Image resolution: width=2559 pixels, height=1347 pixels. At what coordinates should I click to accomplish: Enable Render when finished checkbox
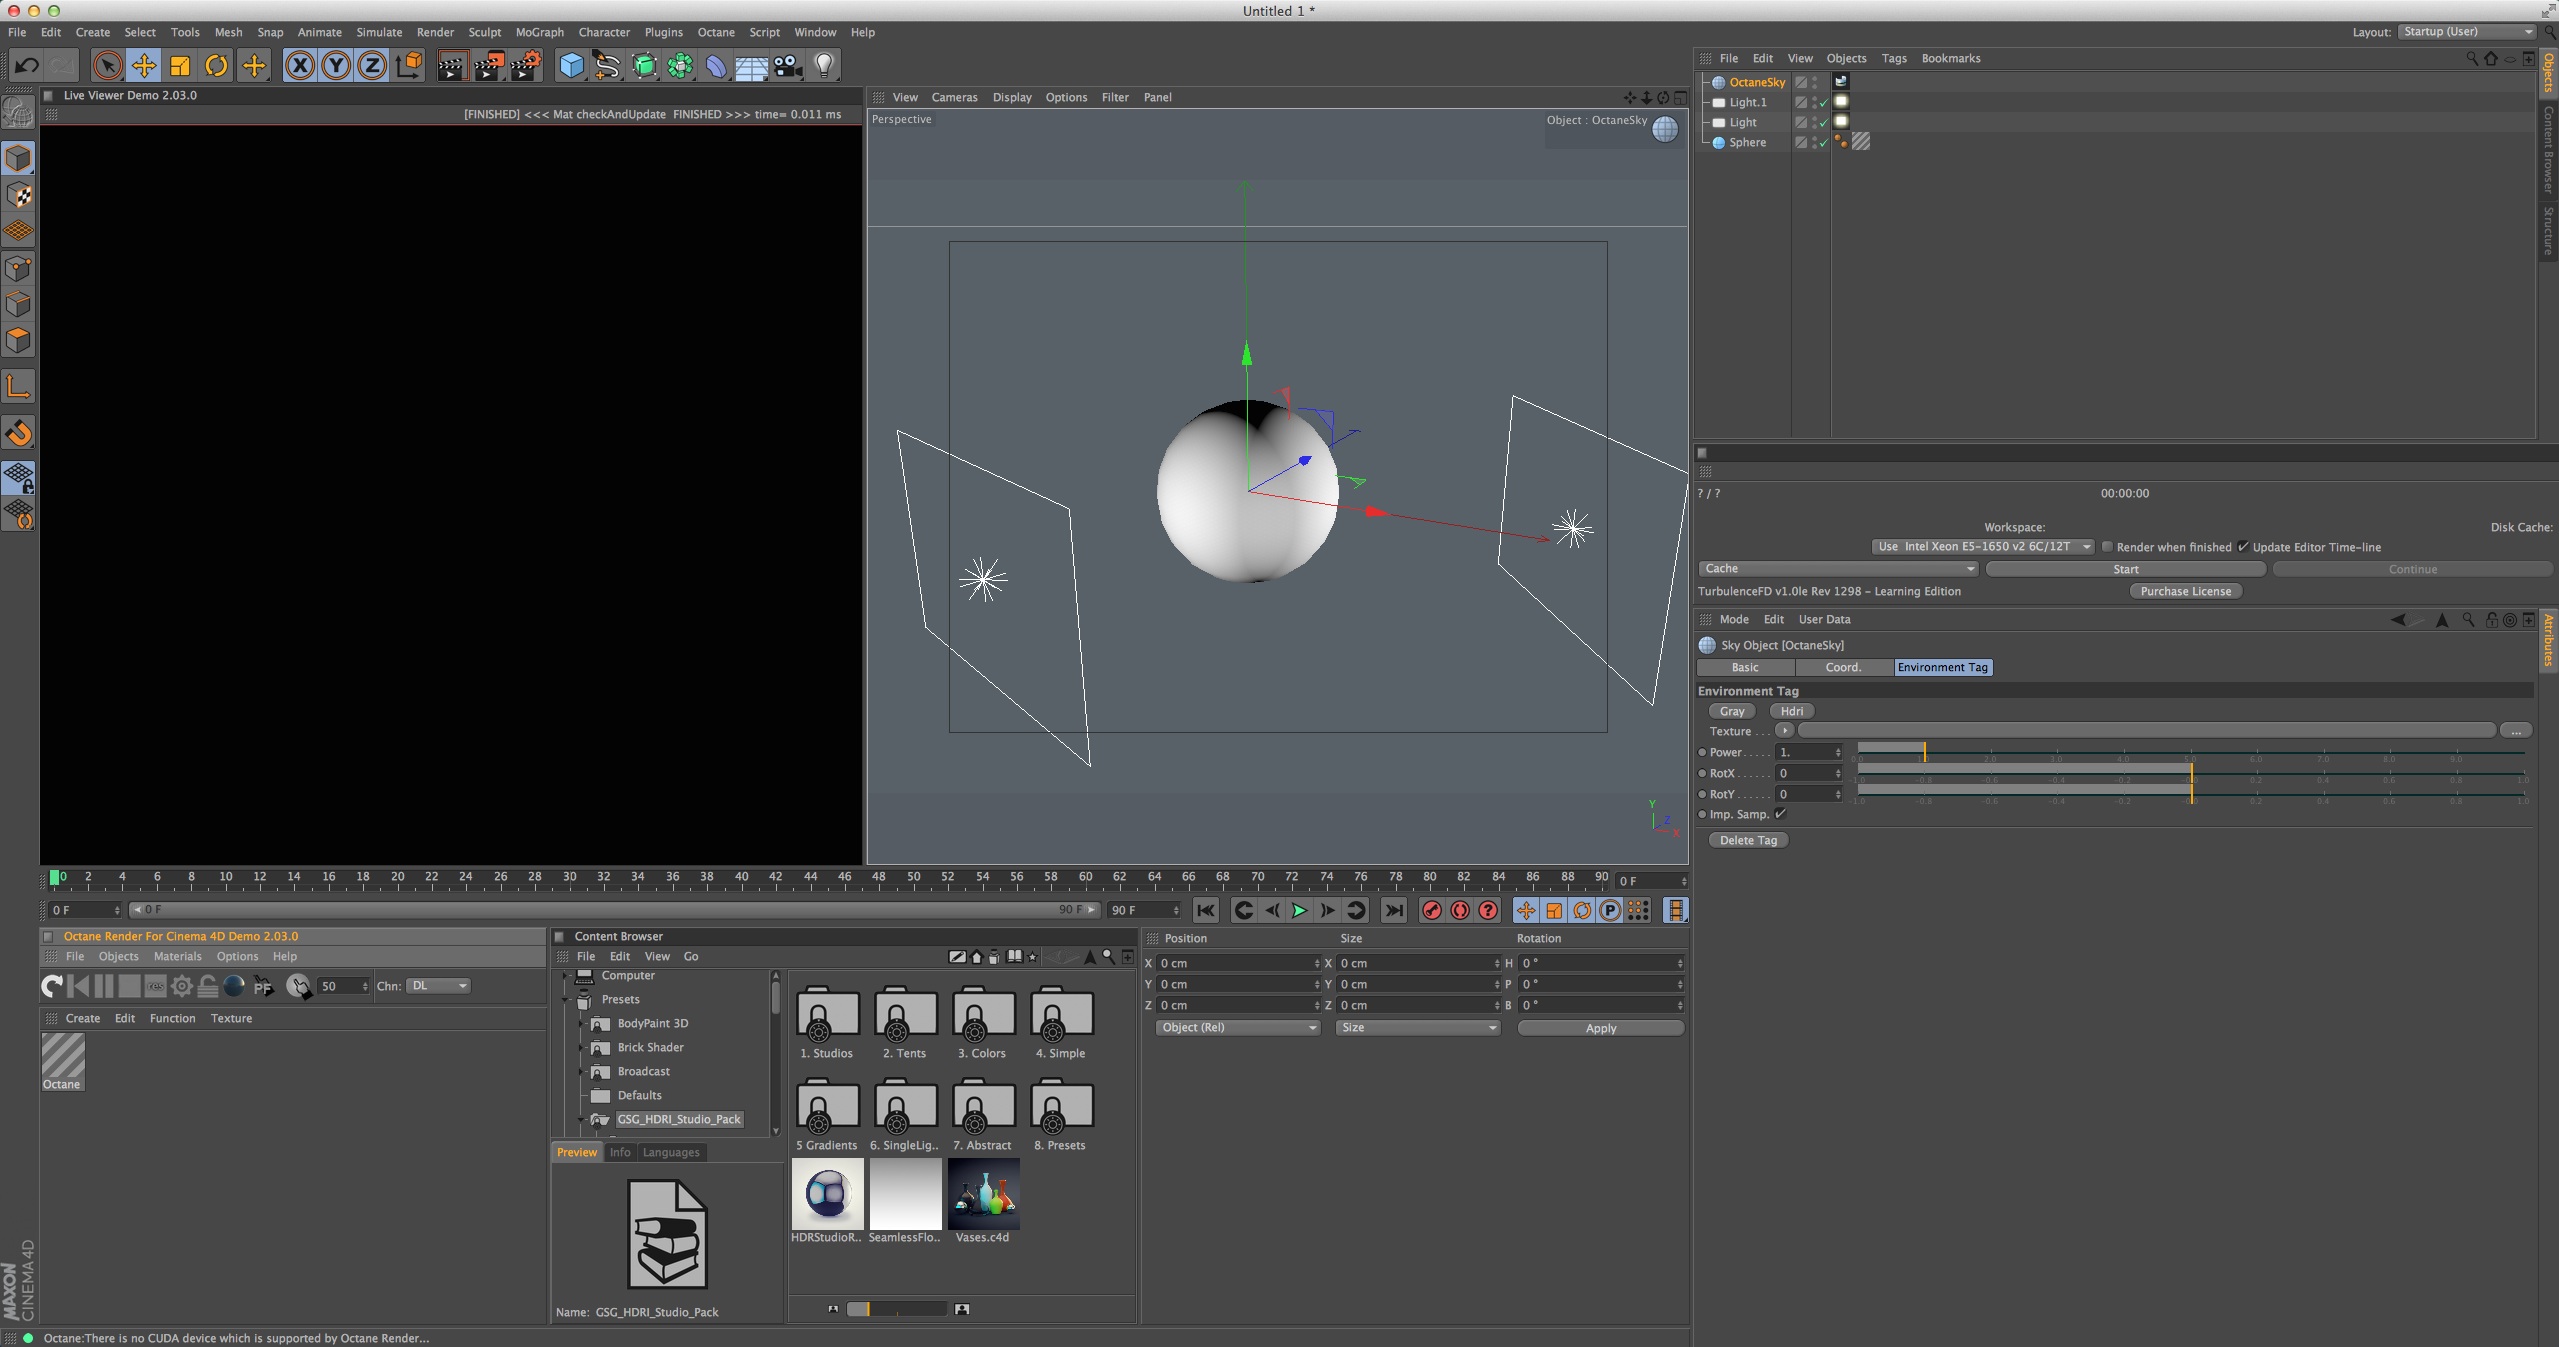point(2107,547)
